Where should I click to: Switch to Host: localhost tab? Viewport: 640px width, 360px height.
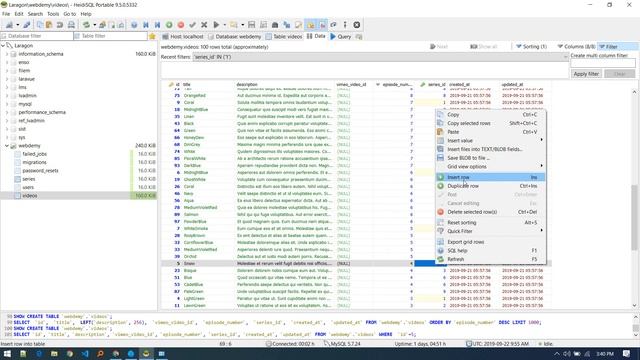[183, 37]
